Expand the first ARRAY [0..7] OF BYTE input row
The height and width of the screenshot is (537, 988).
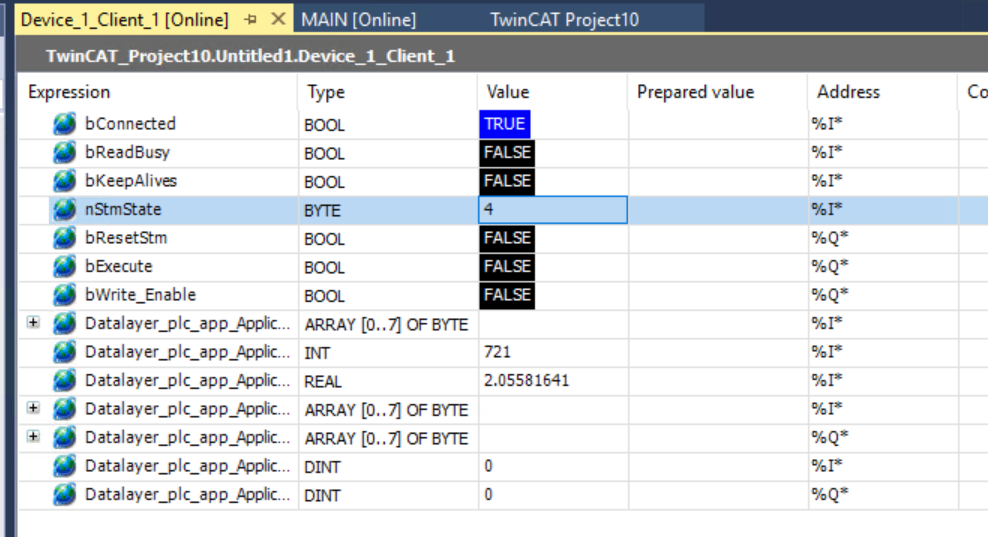point(33,323)
